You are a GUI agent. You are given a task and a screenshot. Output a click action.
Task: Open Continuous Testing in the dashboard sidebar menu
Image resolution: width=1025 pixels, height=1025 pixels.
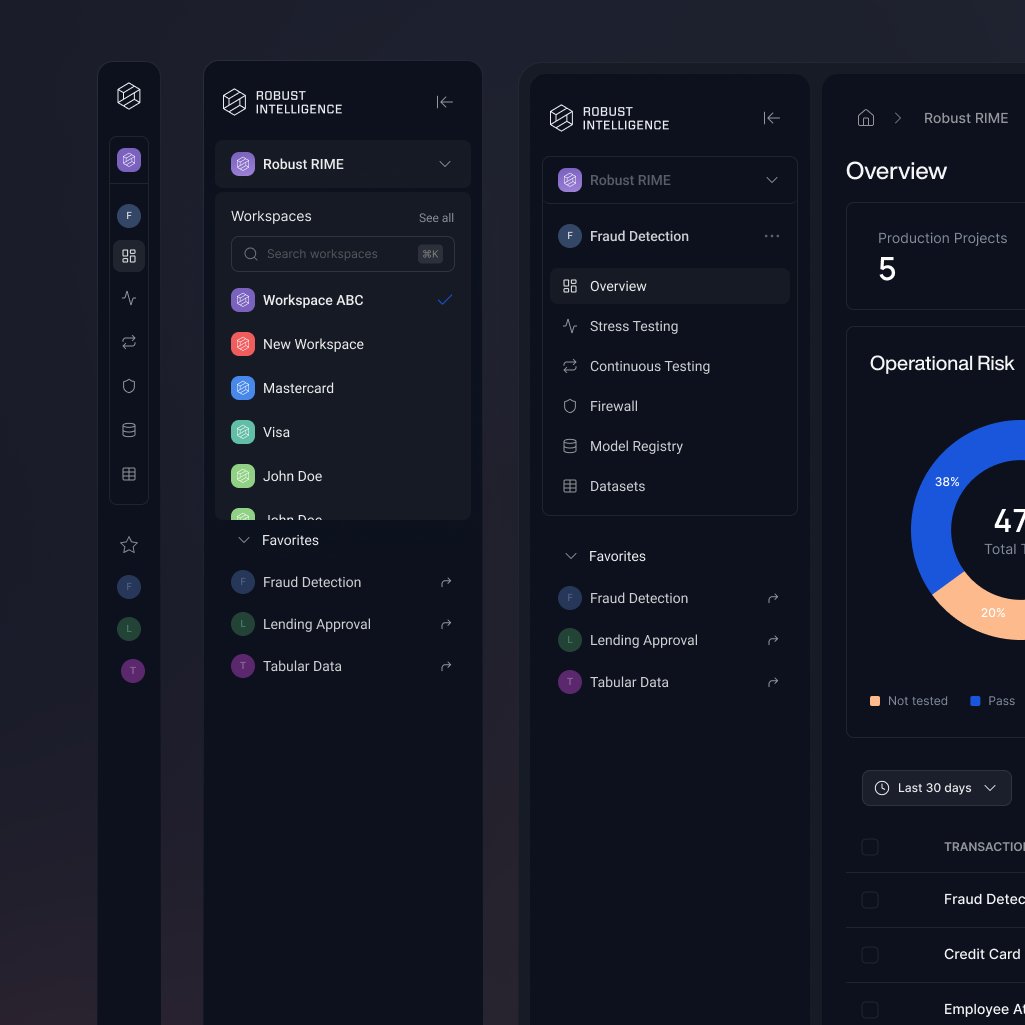point(669,366)
